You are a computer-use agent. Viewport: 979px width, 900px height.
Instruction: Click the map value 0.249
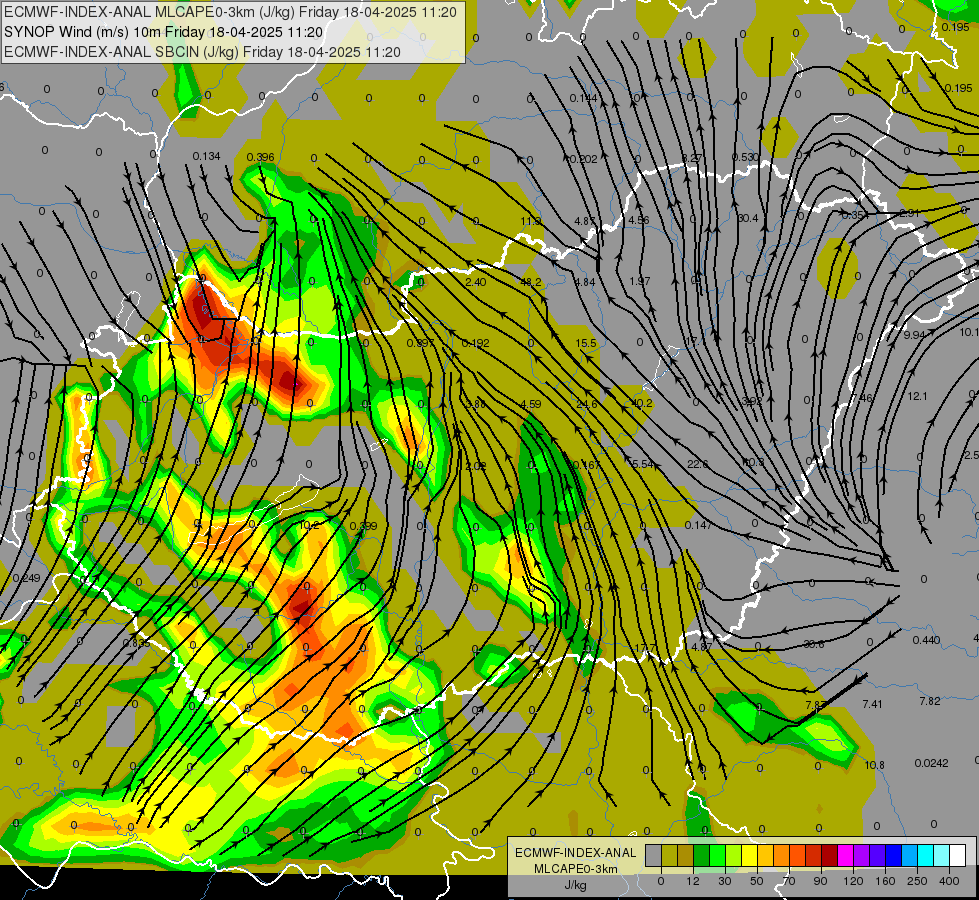[26, 578]
